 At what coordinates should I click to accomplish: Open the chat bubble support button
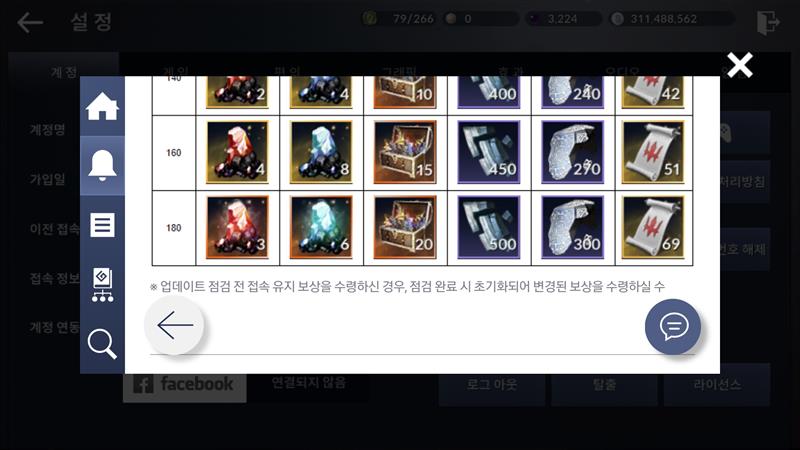[673, 327]
